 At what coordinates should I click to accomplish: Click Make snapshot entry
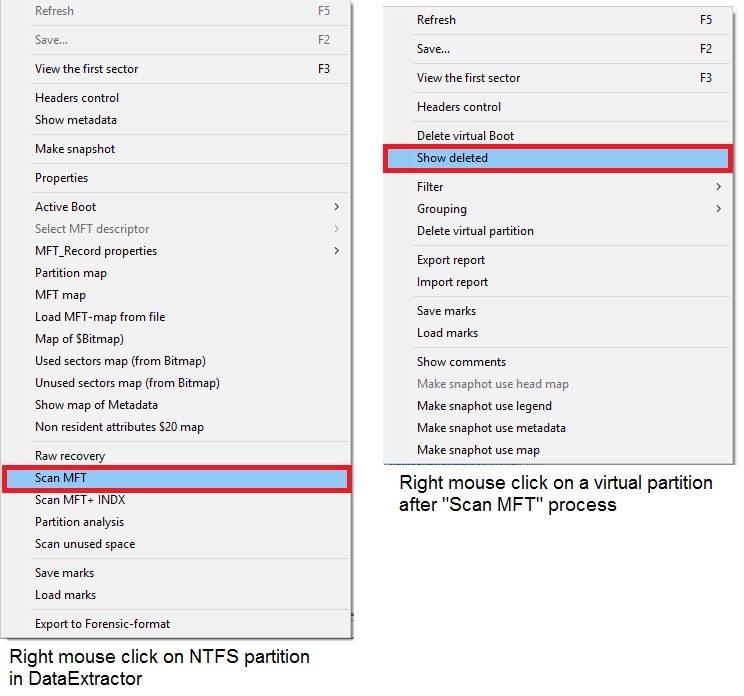(x=75, y=149)
